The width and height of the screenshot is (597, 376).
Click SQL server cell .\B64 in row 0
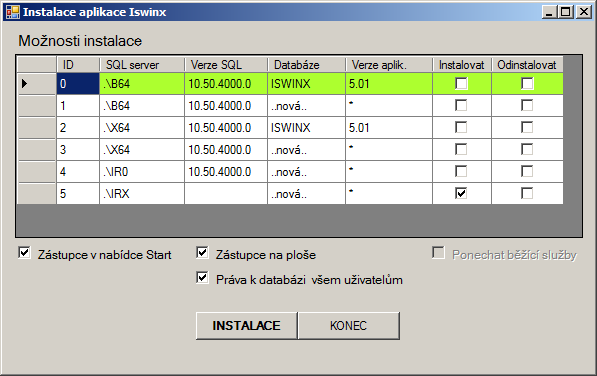[142, 83]
